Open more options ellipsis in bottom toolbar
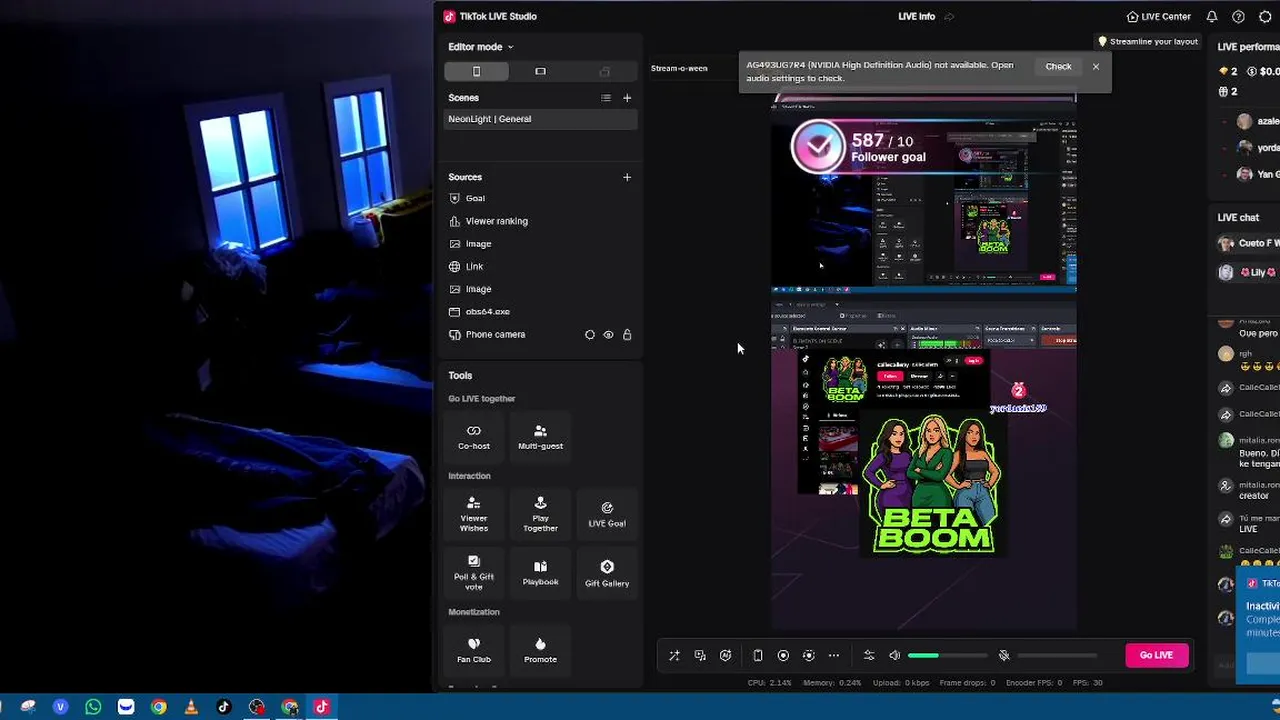1280x720 pixels. 834,656
